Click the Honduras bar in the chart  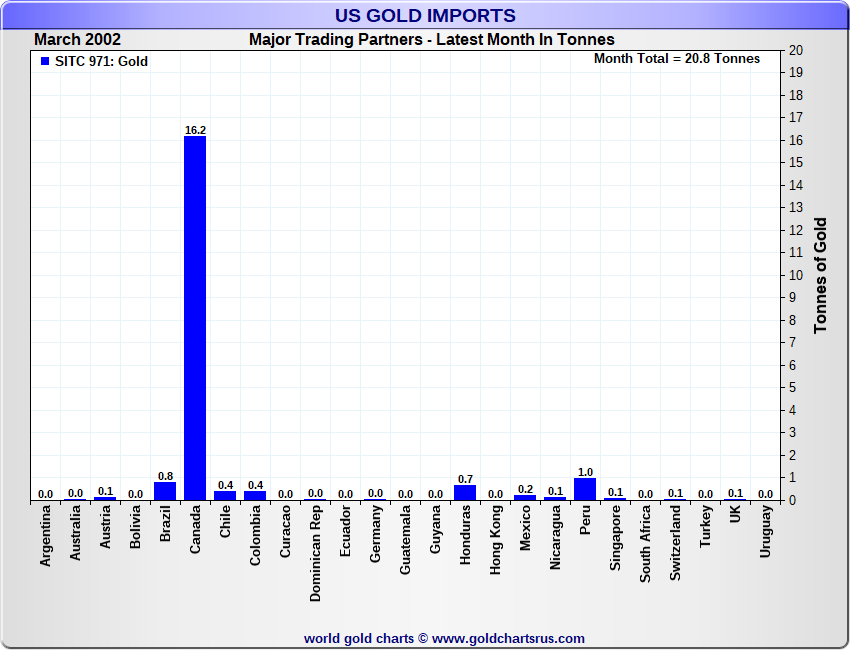[465, 492]
